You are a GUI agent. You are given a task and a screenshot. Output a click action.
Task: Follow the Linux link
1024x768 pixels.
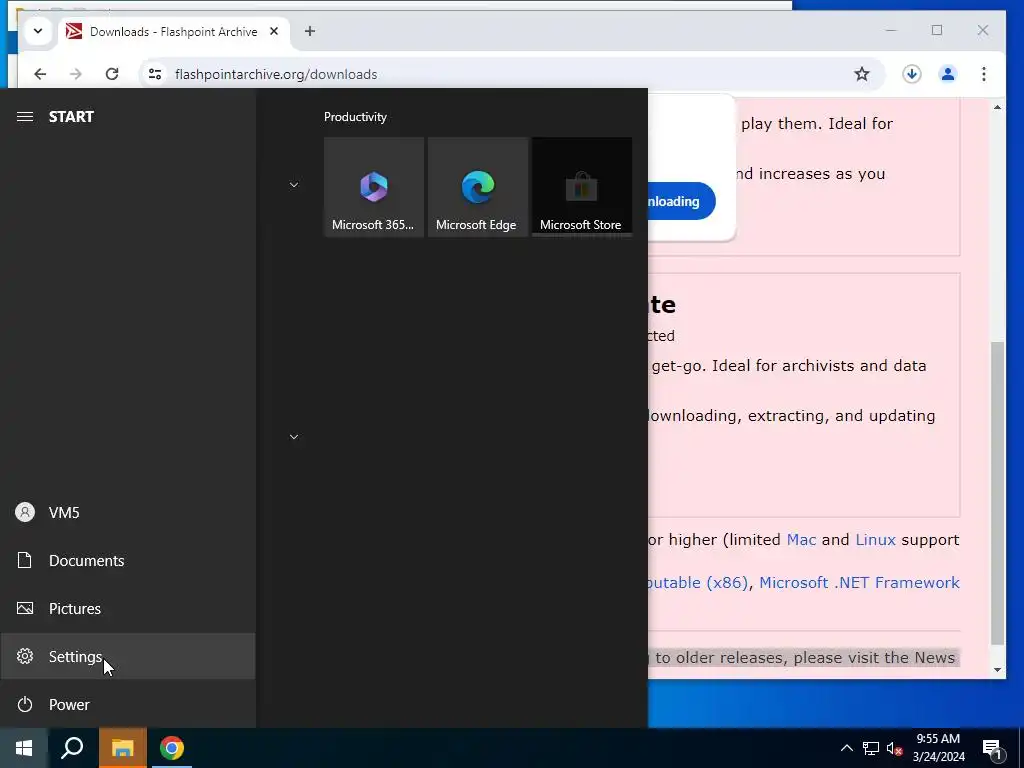tap(875, 540)
